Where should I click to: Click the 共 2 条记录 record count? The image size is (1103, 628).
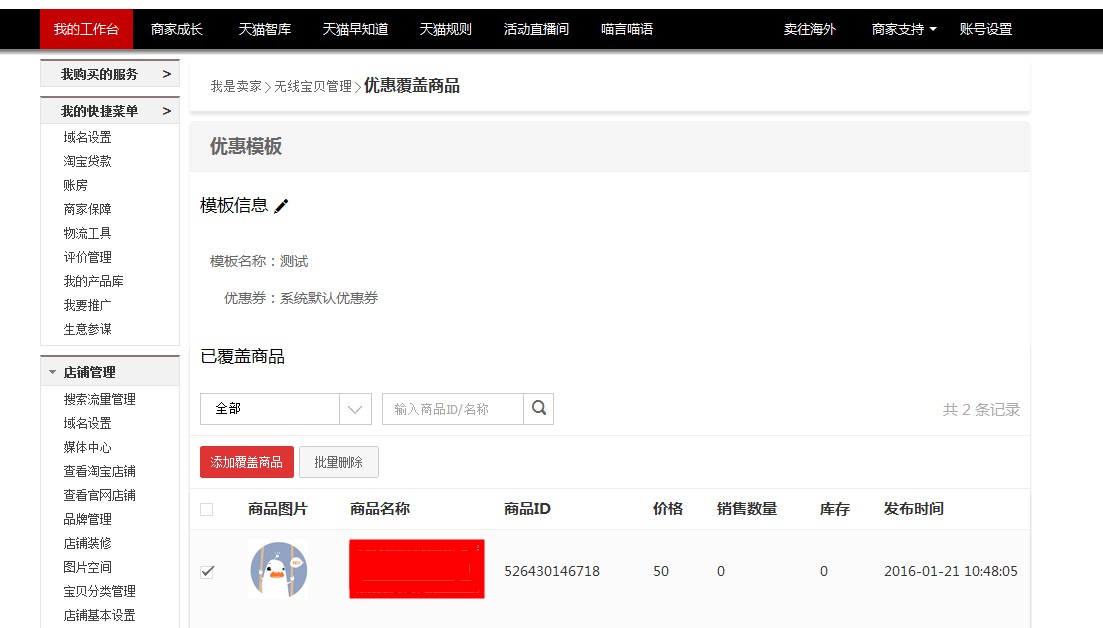[981, 409]
